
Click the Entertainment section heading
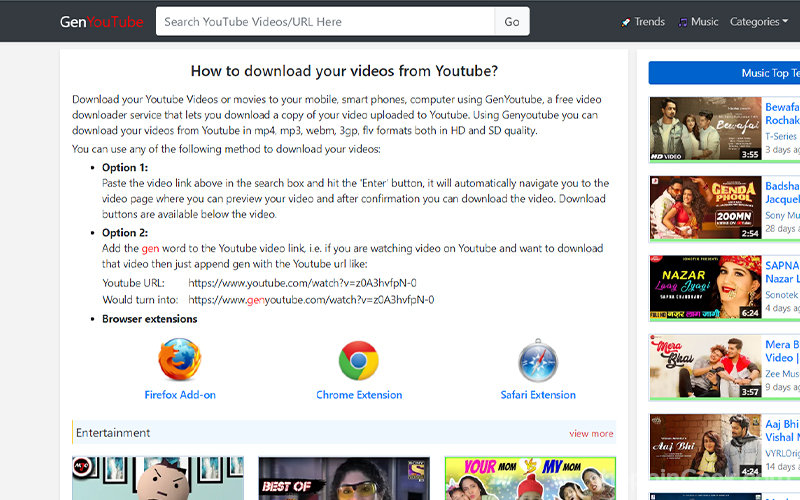click(113, 433)
